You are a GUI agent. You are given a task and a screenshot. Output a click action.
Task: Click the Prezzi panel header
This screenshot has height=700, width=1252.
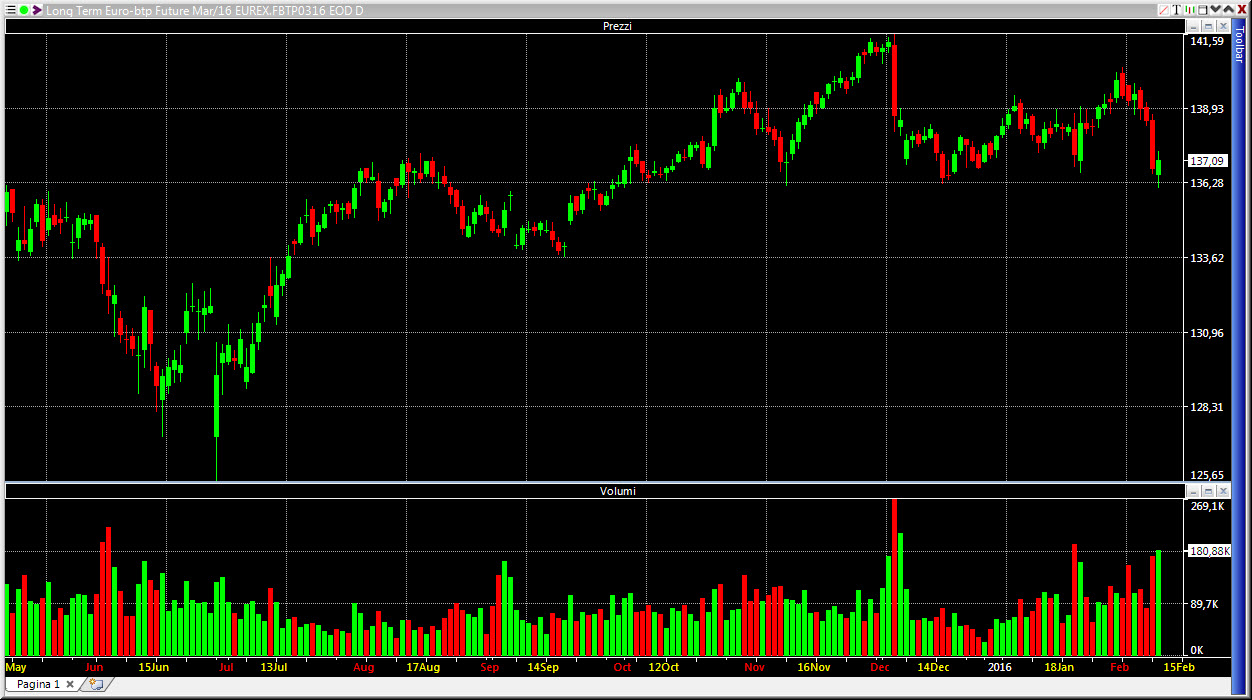click(595, 26)
